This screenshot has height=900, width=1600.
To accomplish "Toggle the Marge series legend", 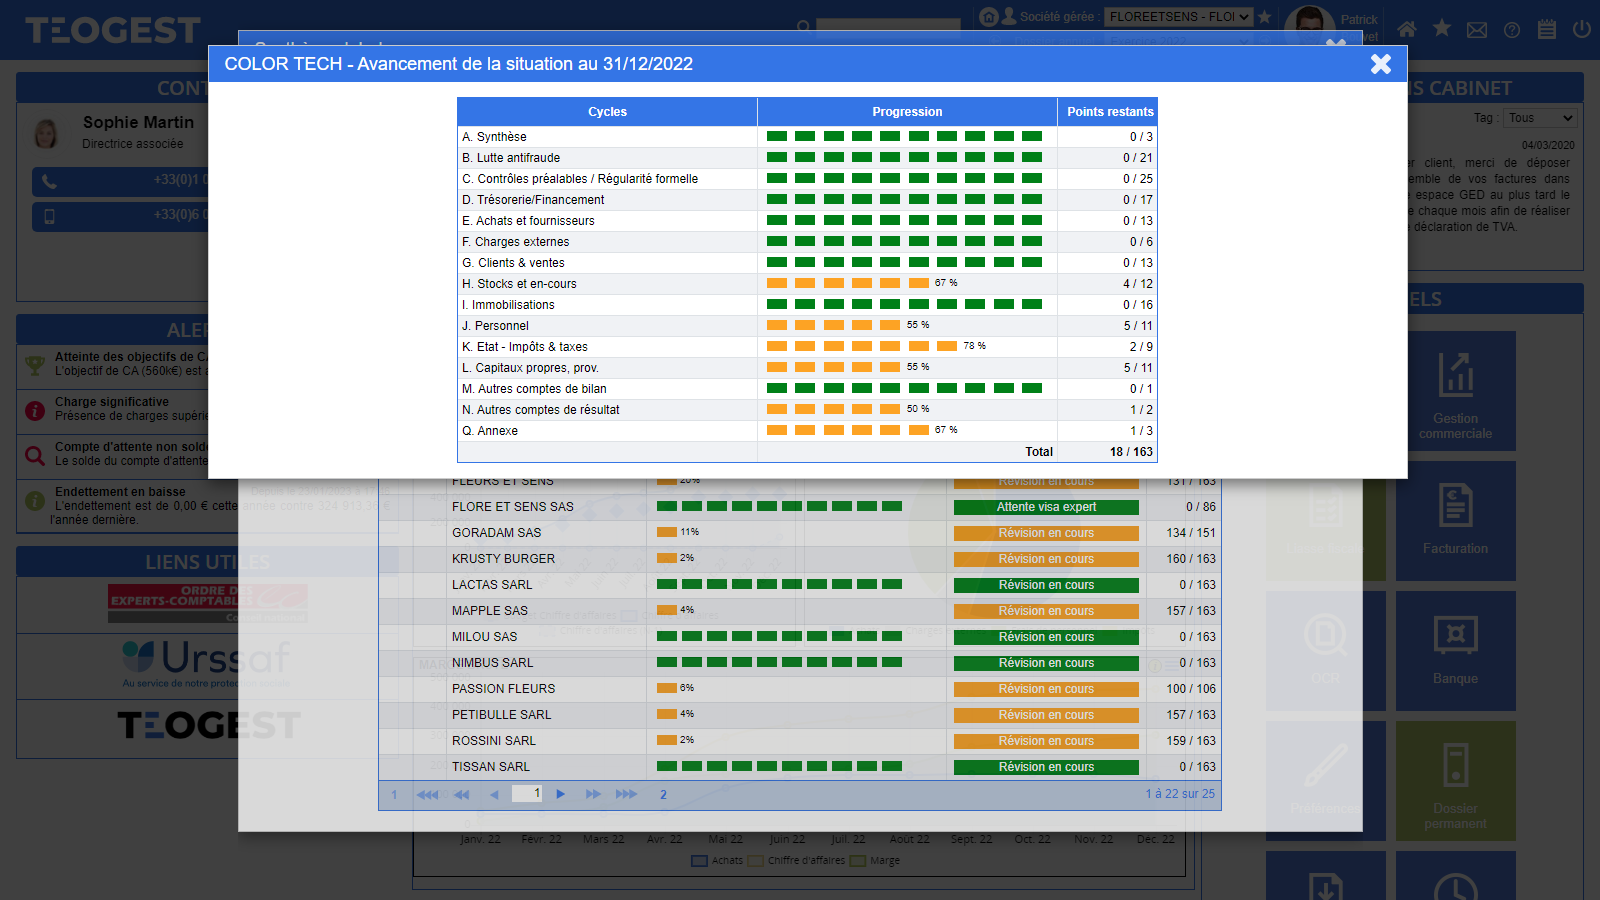I will coord(875,861).
